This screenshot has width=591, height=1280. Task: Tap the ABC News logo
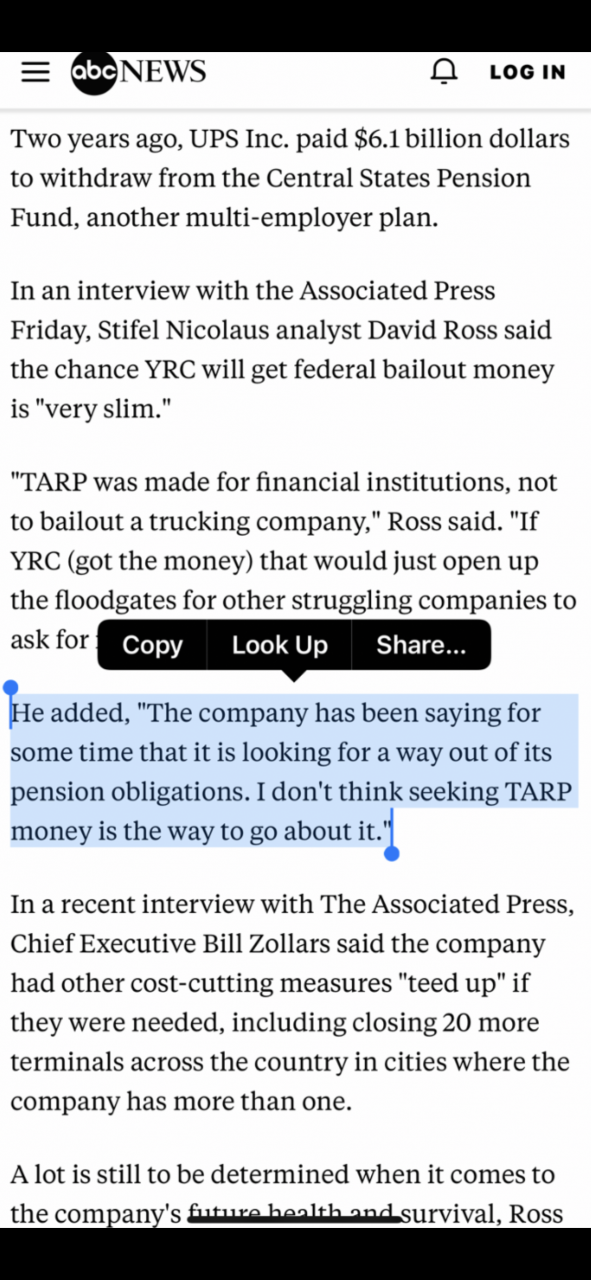(138, 72)
